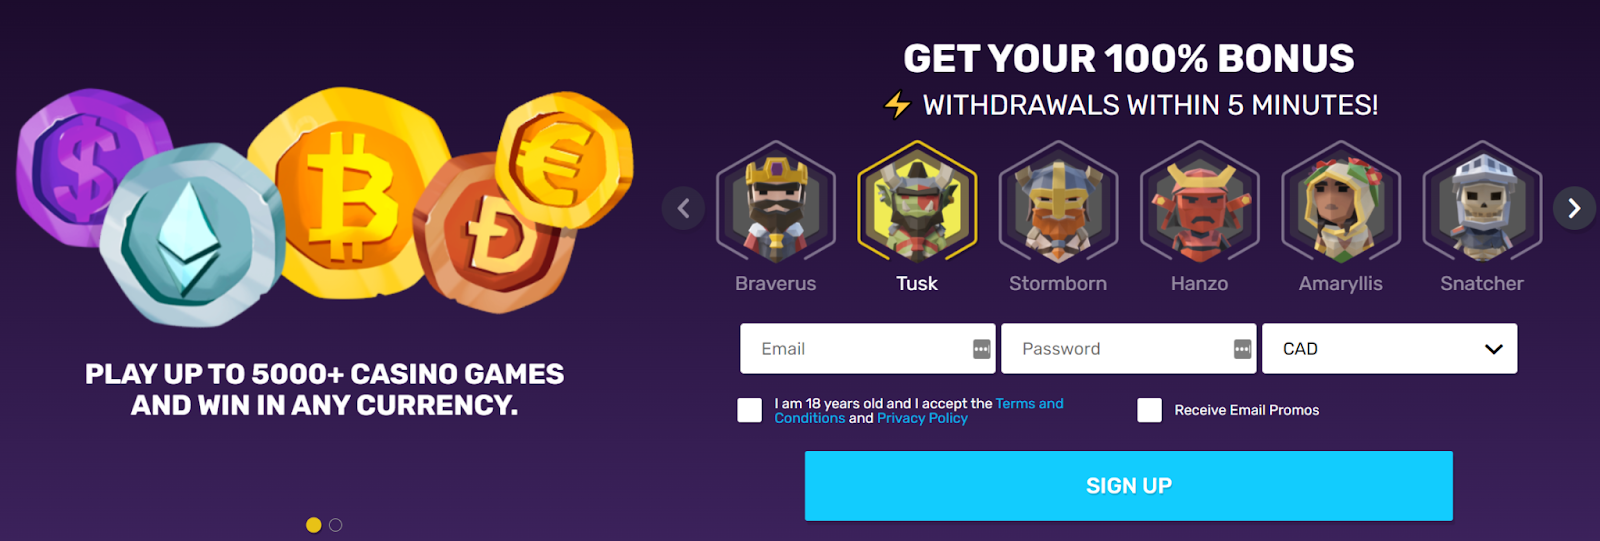Enable Receive Email Promos checkbox
The image size is (1600, 541).
(1149, 410)
